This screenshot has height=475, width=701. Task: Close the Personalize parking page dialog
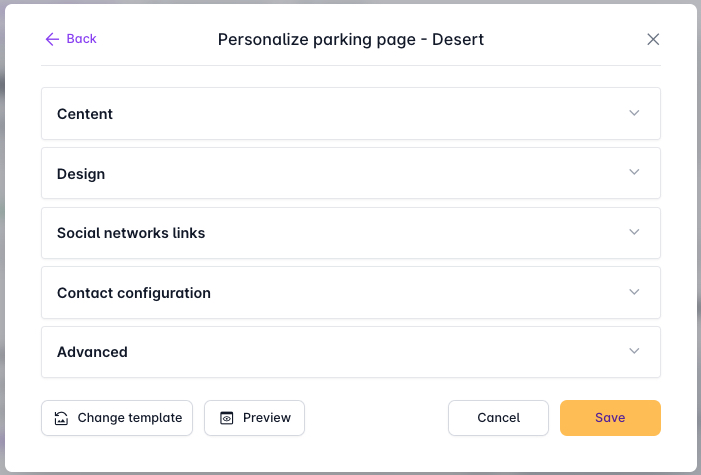point(653,39)
